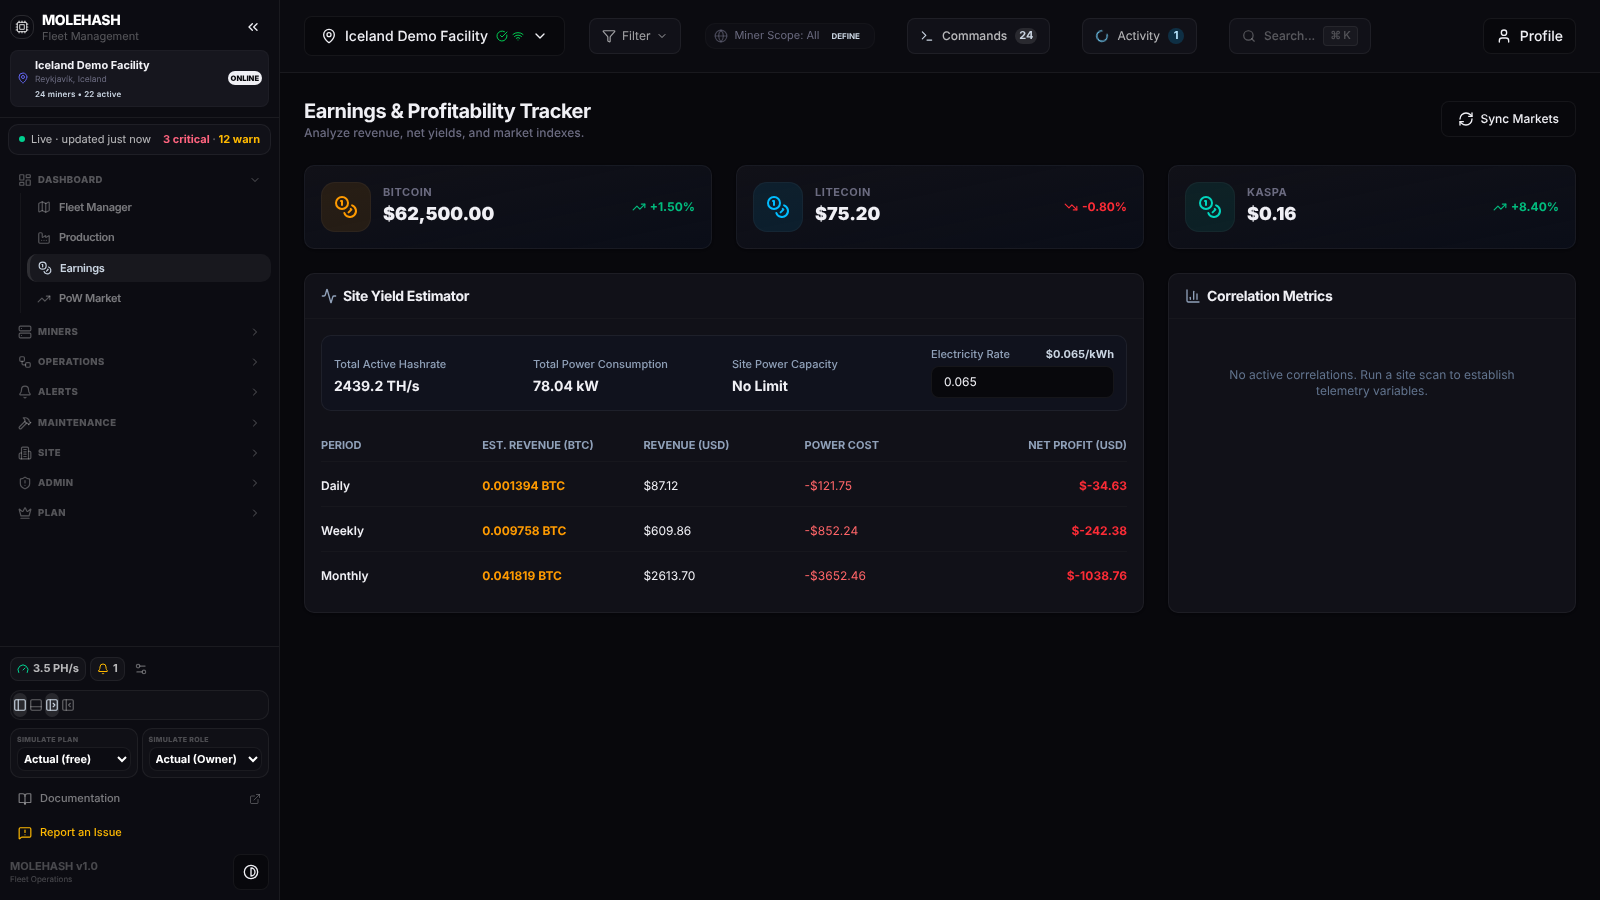1600x900 pixels.
Task: Click the MOLEHASH logo icon
Action: click(x=22, y=27)
